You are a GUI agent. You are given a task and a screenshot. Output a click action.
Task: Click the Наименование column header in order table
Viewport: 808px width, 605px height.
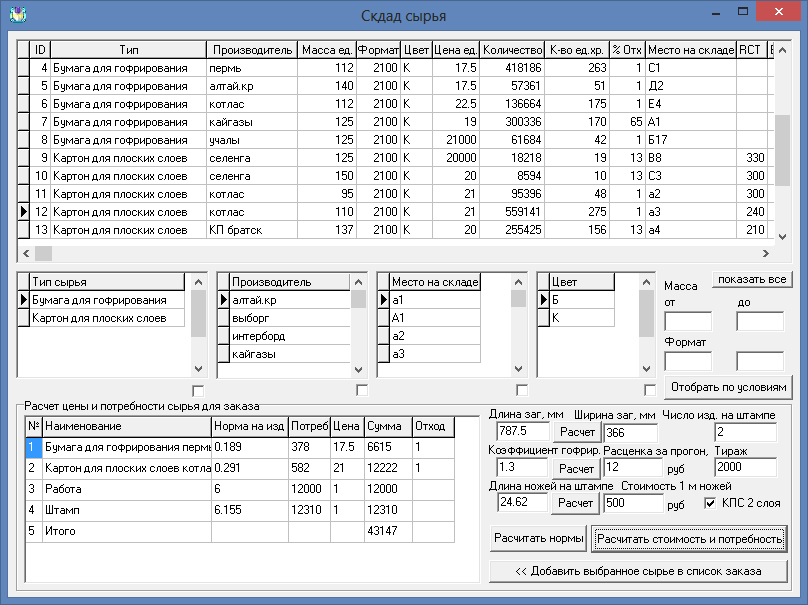[x=127, y=426]
